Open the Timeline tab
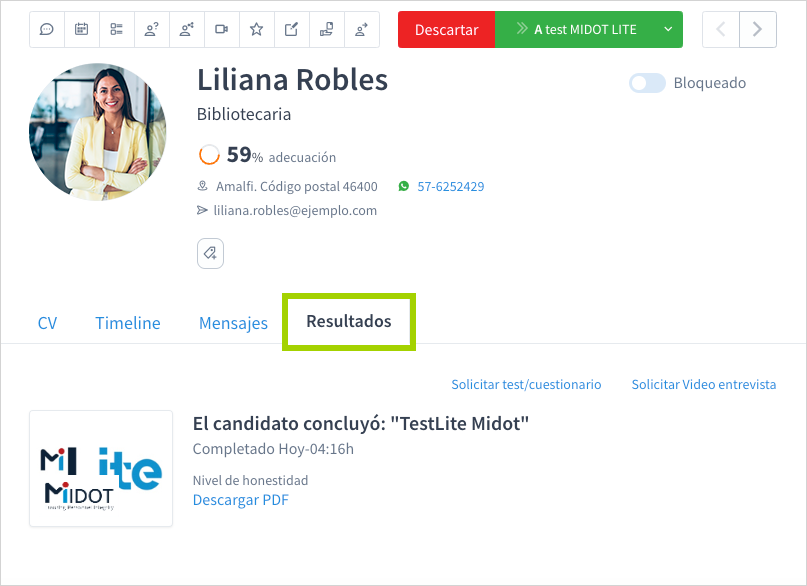 (x=127, y=323)
